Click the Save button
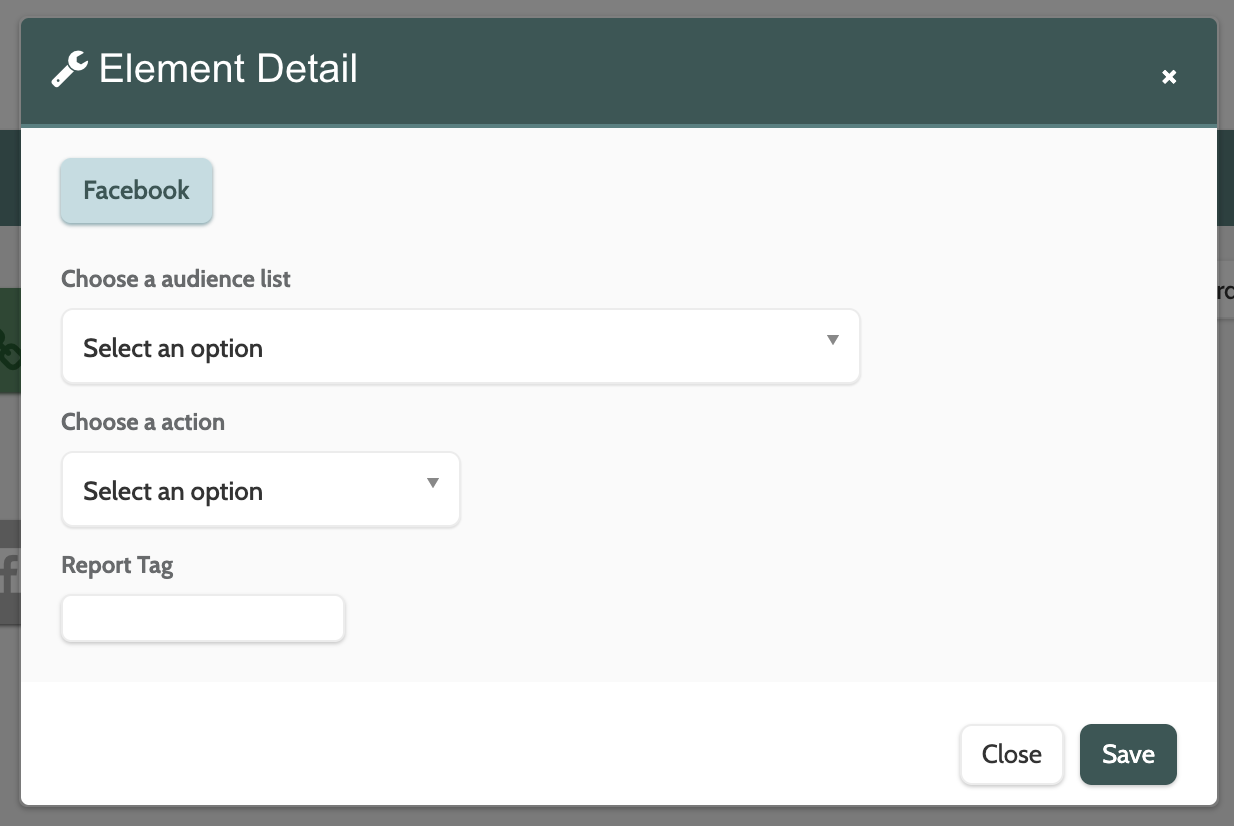 click(1128, 755)
